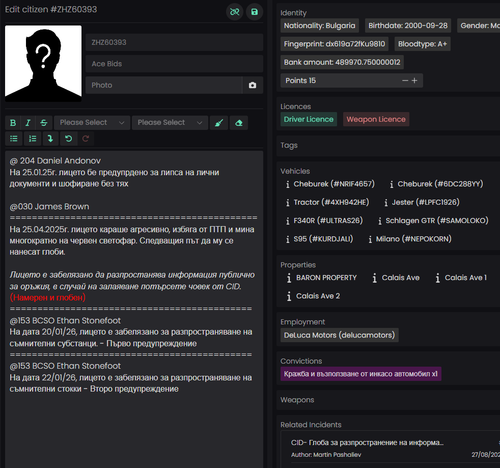Click the Photo URL input field
500x468 pixels.
(x=164, y=85)
